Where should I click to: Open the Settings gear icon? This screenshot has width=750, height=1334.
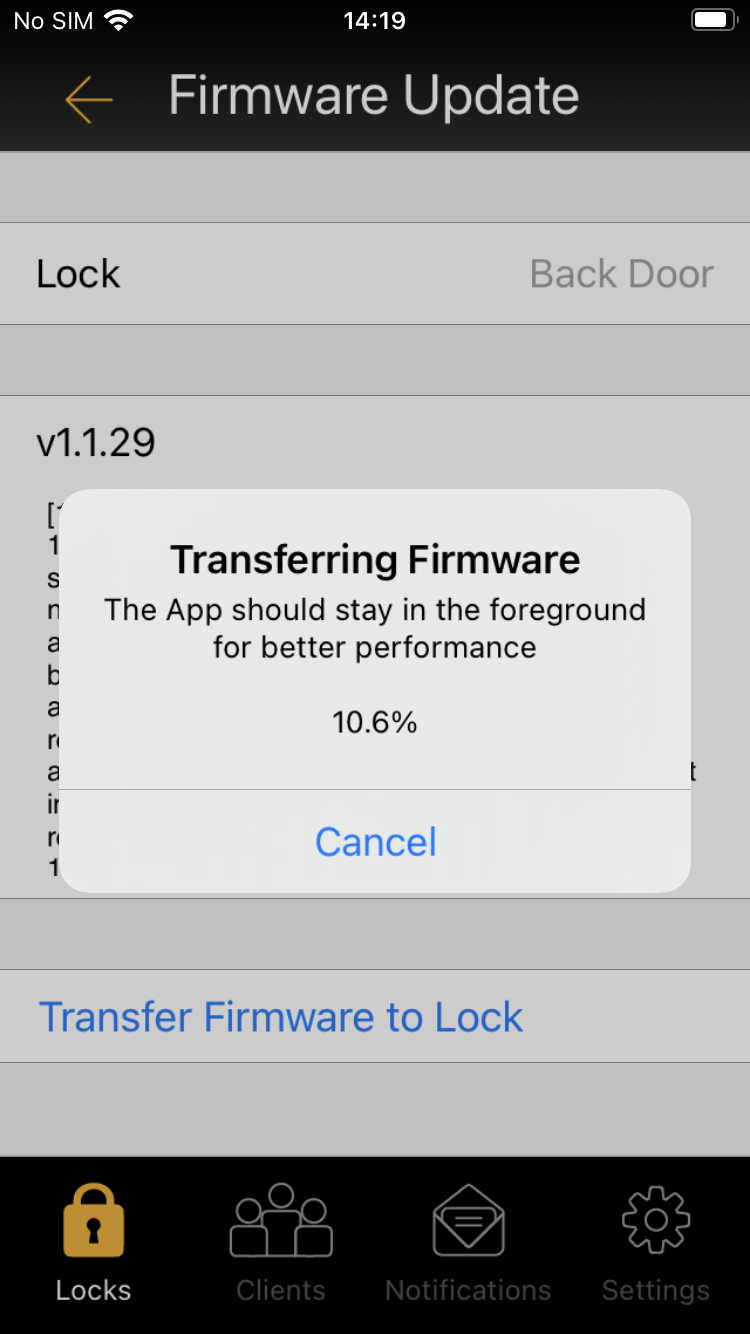click(656, 1220)
